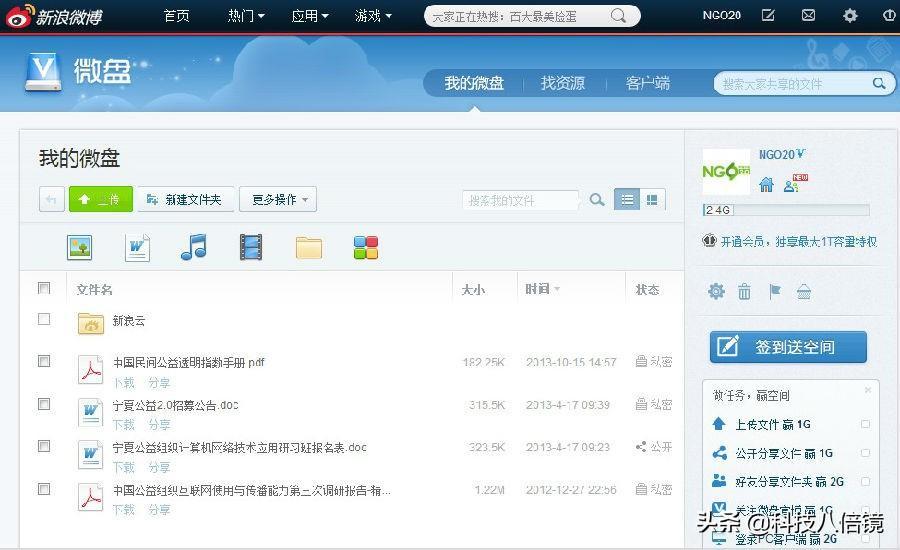Filter files by music icon

tap(193, 247)
